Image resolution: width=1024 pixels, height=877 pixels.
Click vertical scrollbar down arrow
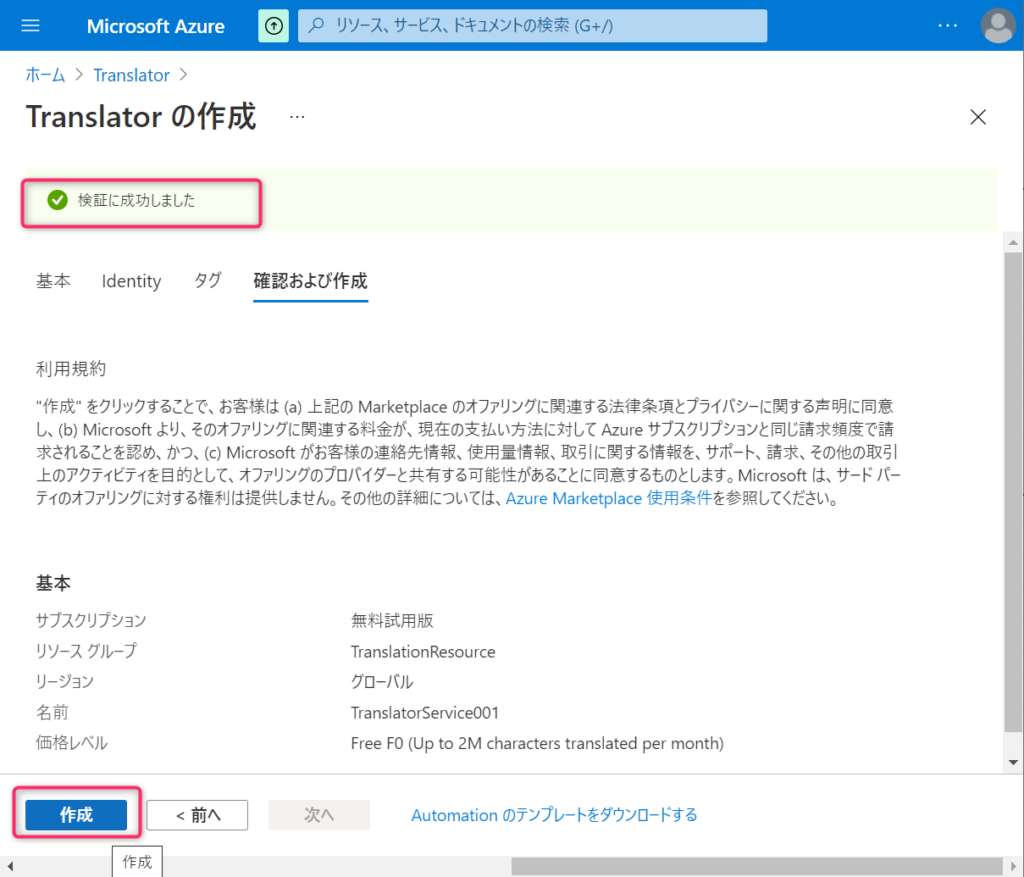tap(1013, 762)
